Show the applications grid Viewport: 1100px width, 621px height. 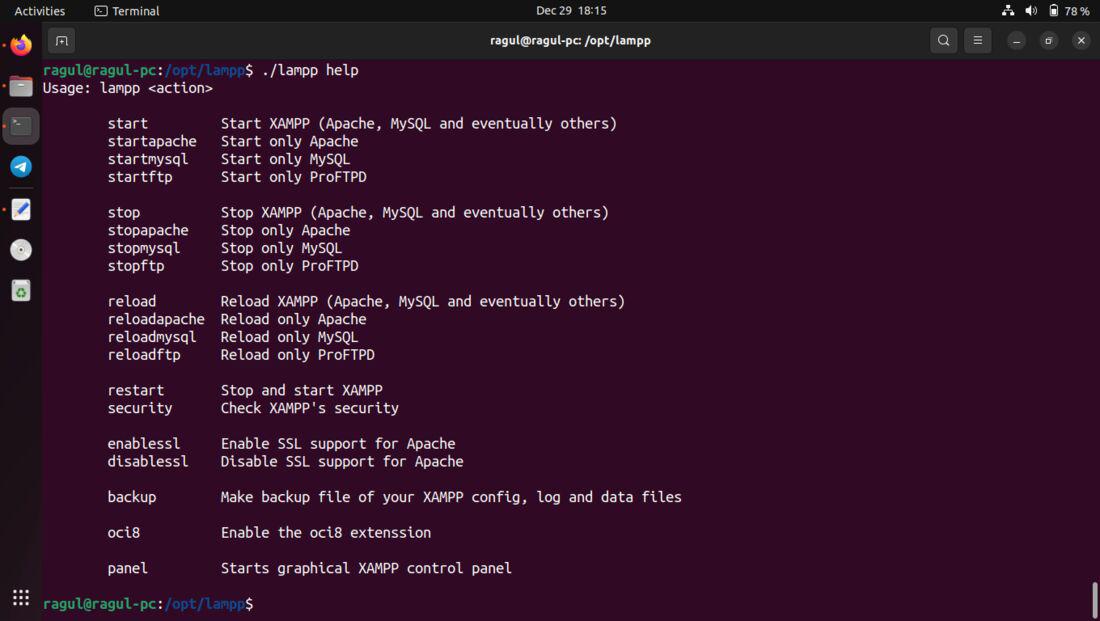click(x=21, y=597)
